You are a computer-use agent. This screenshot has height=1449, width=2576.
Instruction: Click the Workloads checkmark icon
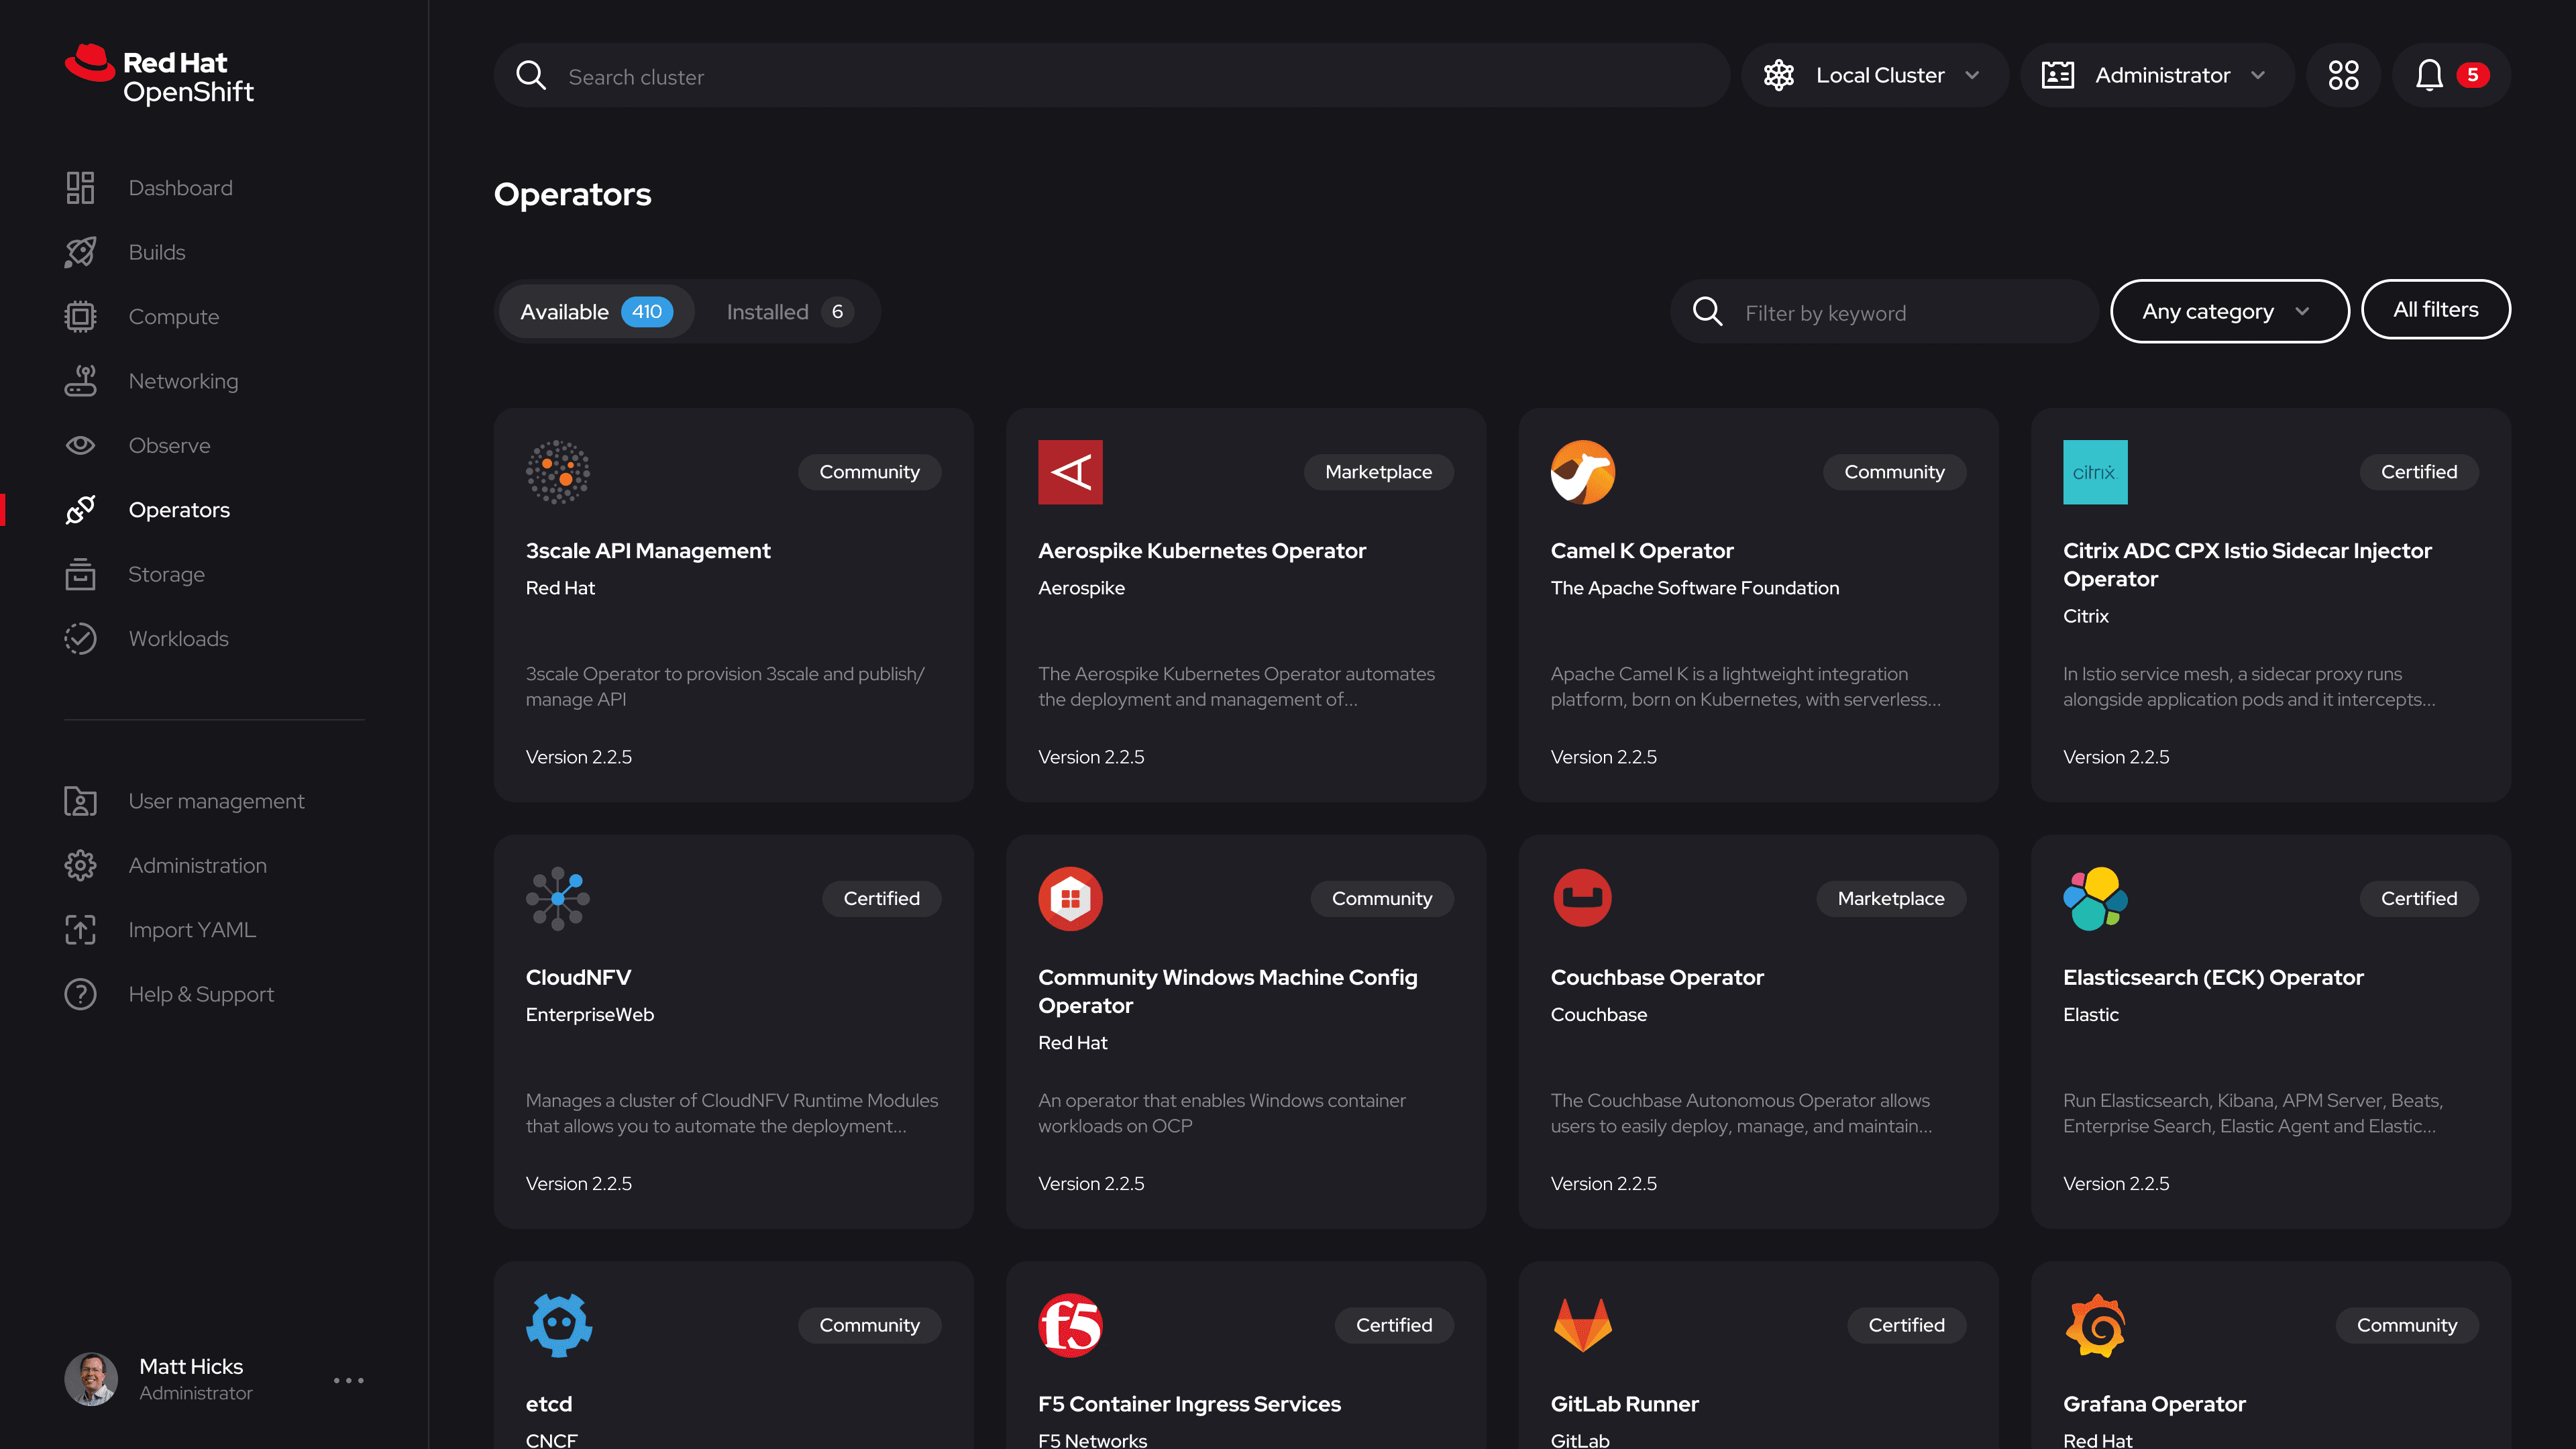(80, 639)
